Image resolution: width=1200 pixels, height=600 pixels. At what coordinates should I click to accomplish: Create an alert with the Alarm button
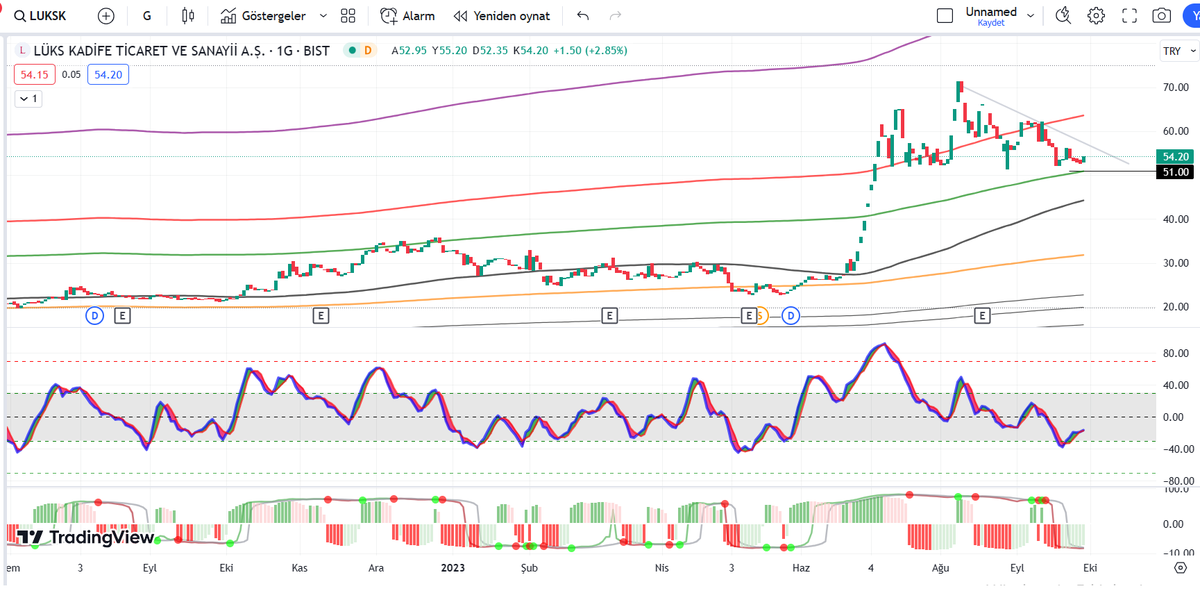point(408,16)
